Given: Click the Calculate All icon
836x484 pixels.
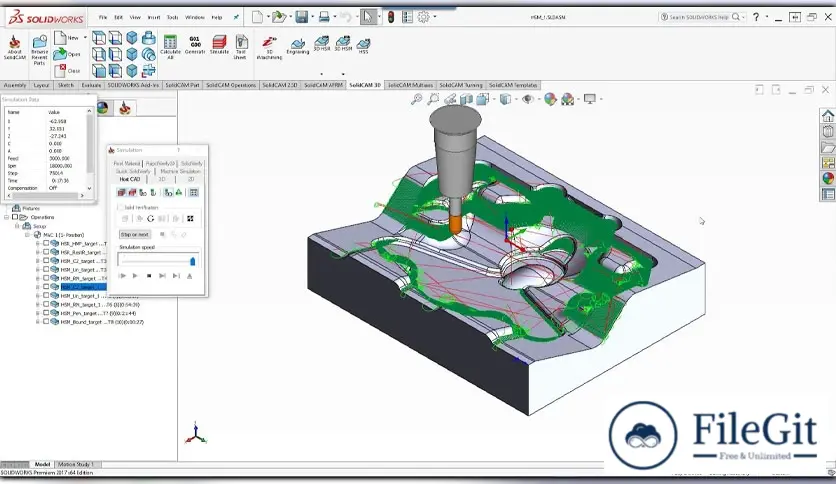Looking at the screenshot, I should [x=170, y=47].
